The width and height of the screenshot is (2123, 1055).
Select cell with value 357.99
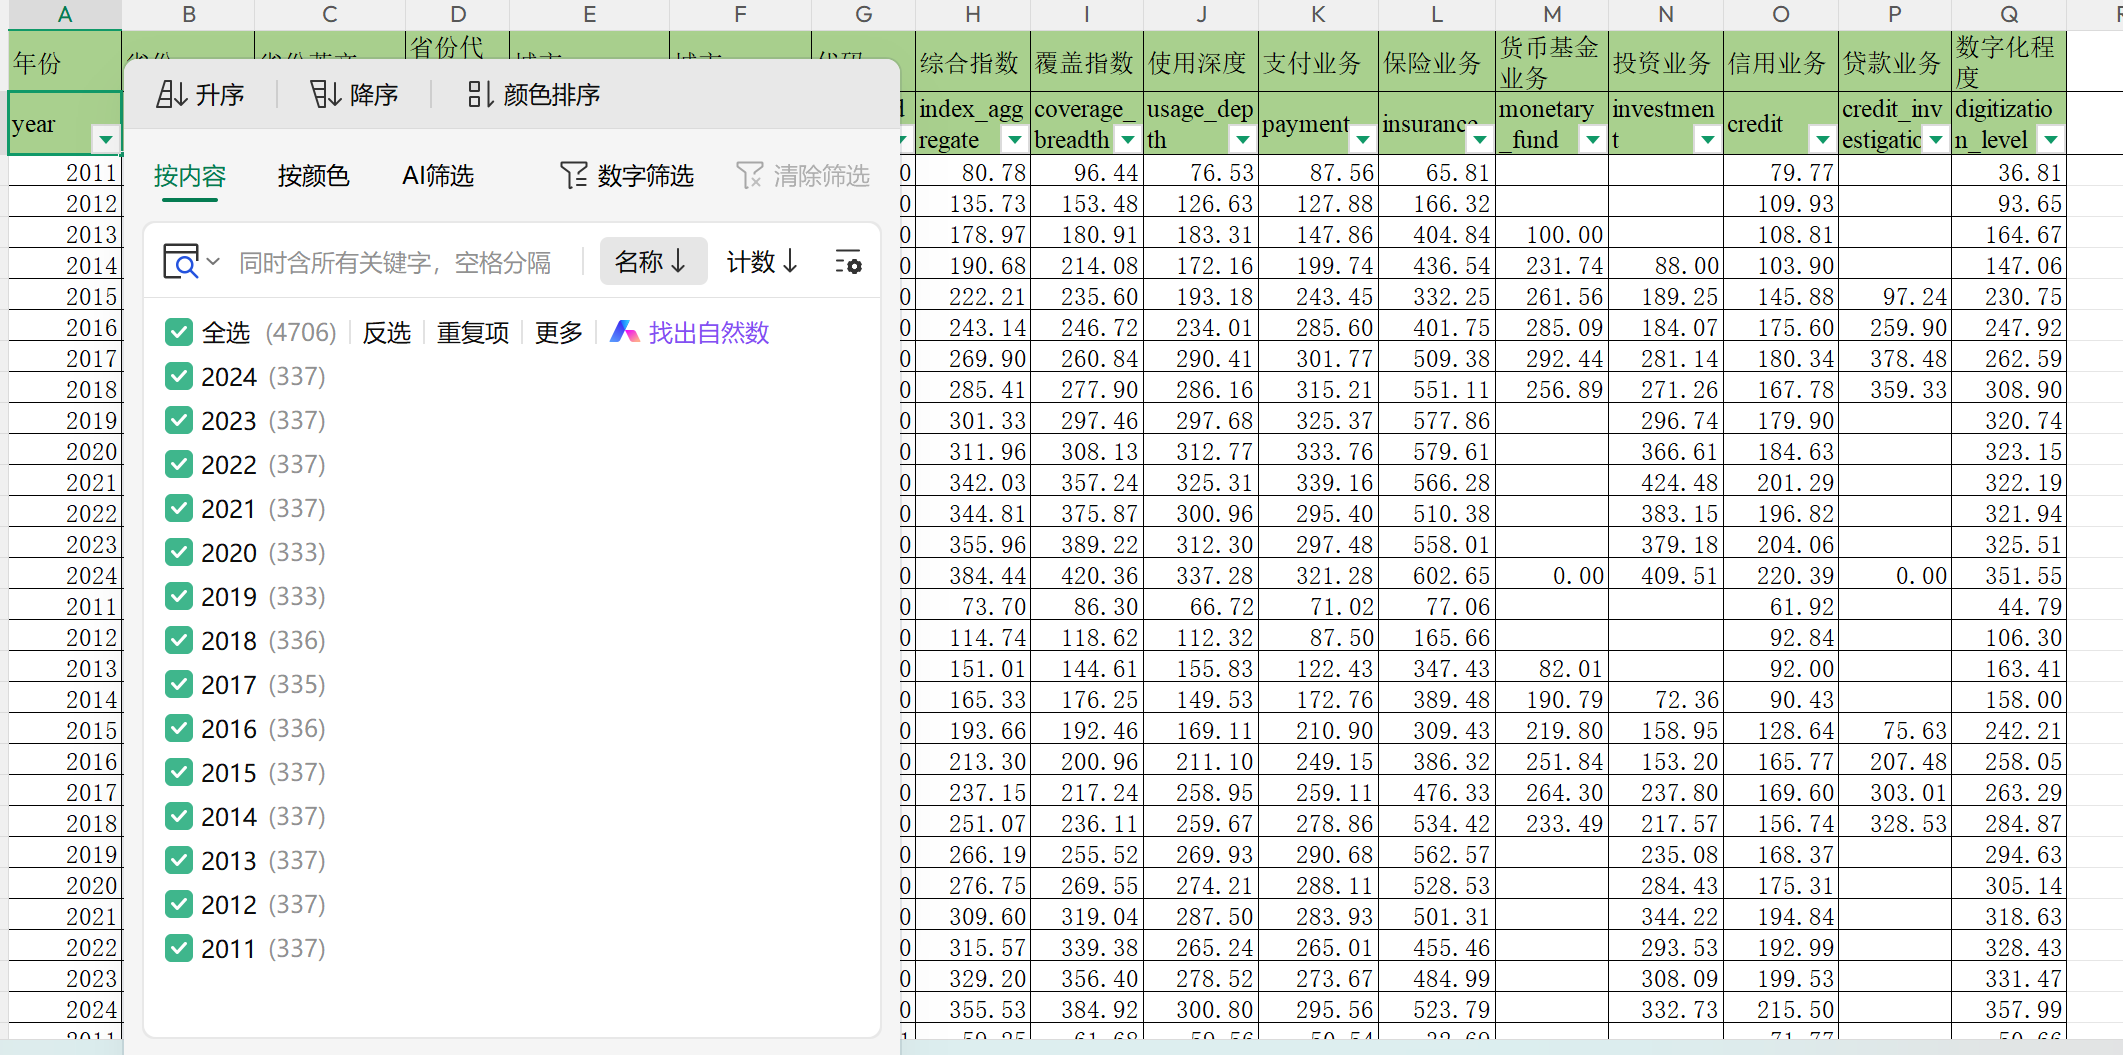(2009, 1010)
